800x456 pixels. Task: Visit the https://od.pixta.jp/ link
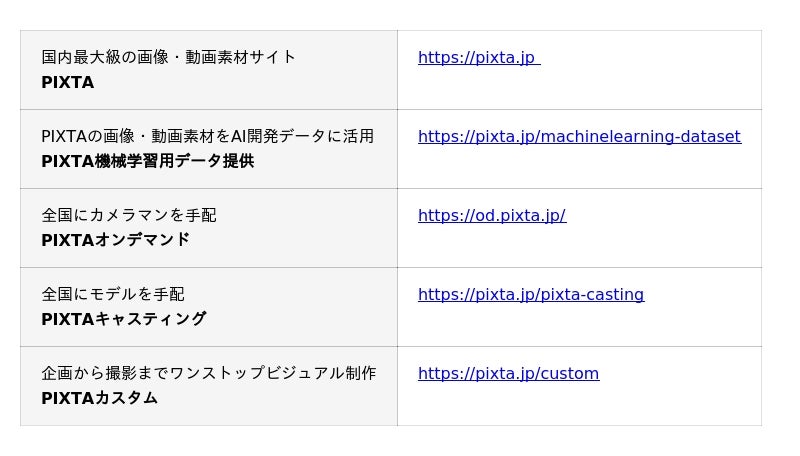pos(491,215)
